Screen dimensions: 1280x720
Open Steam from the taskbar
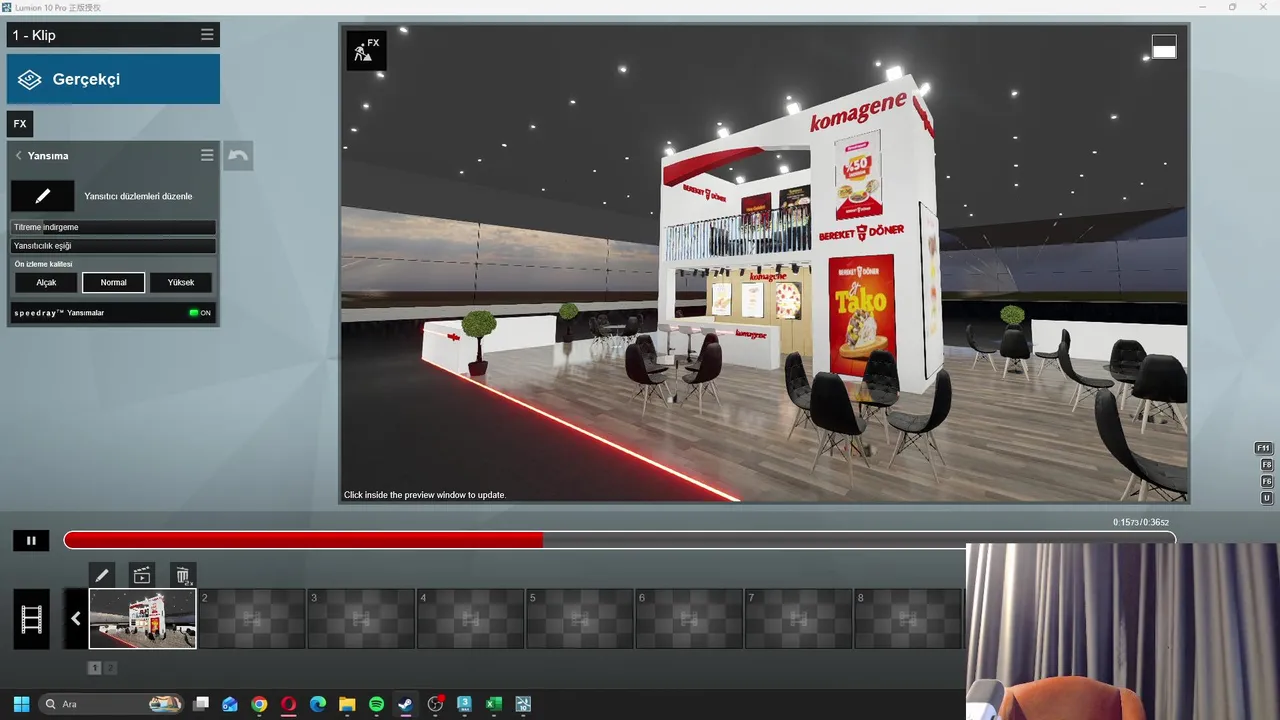point(405,704)
